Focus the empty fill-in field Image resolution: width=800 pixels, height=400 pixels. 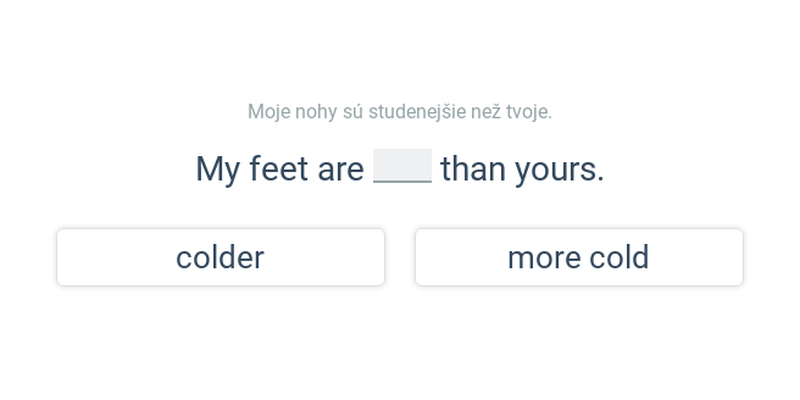(x=403, y=166)
